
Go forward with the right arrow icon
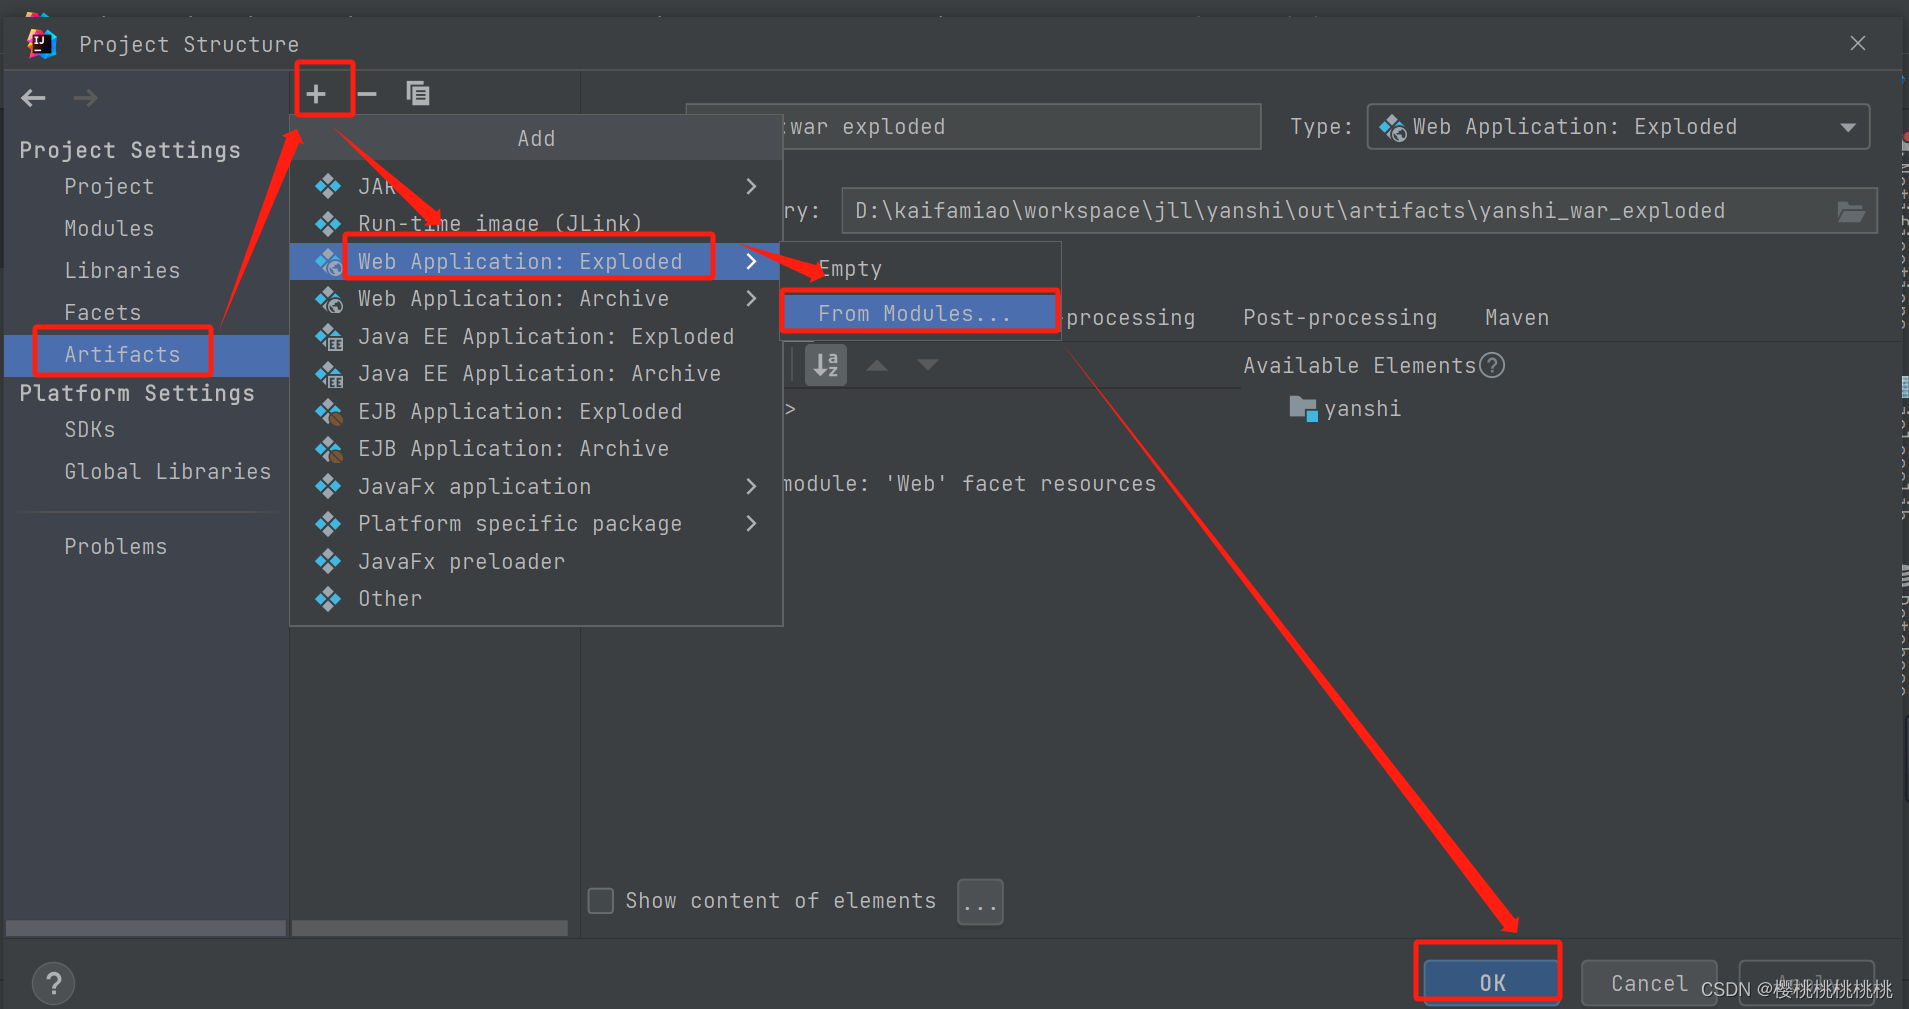(x=86, y=98)
